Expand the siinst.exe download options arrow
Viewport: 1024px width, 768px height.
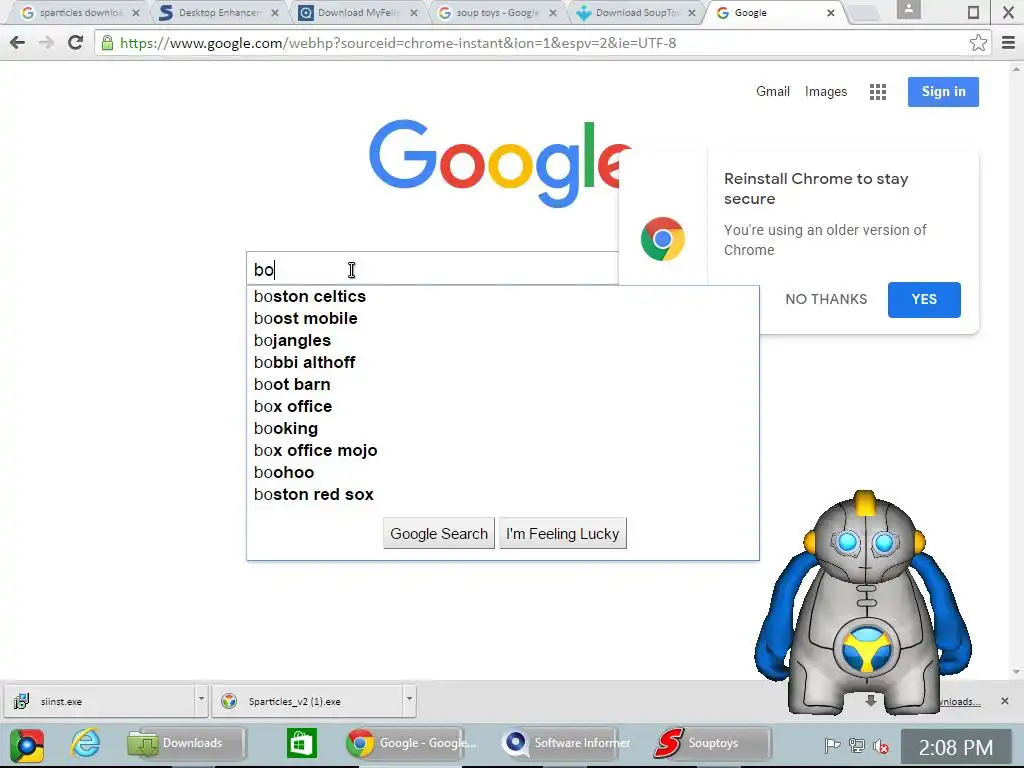pyautogui.click(x=201, y=700)
